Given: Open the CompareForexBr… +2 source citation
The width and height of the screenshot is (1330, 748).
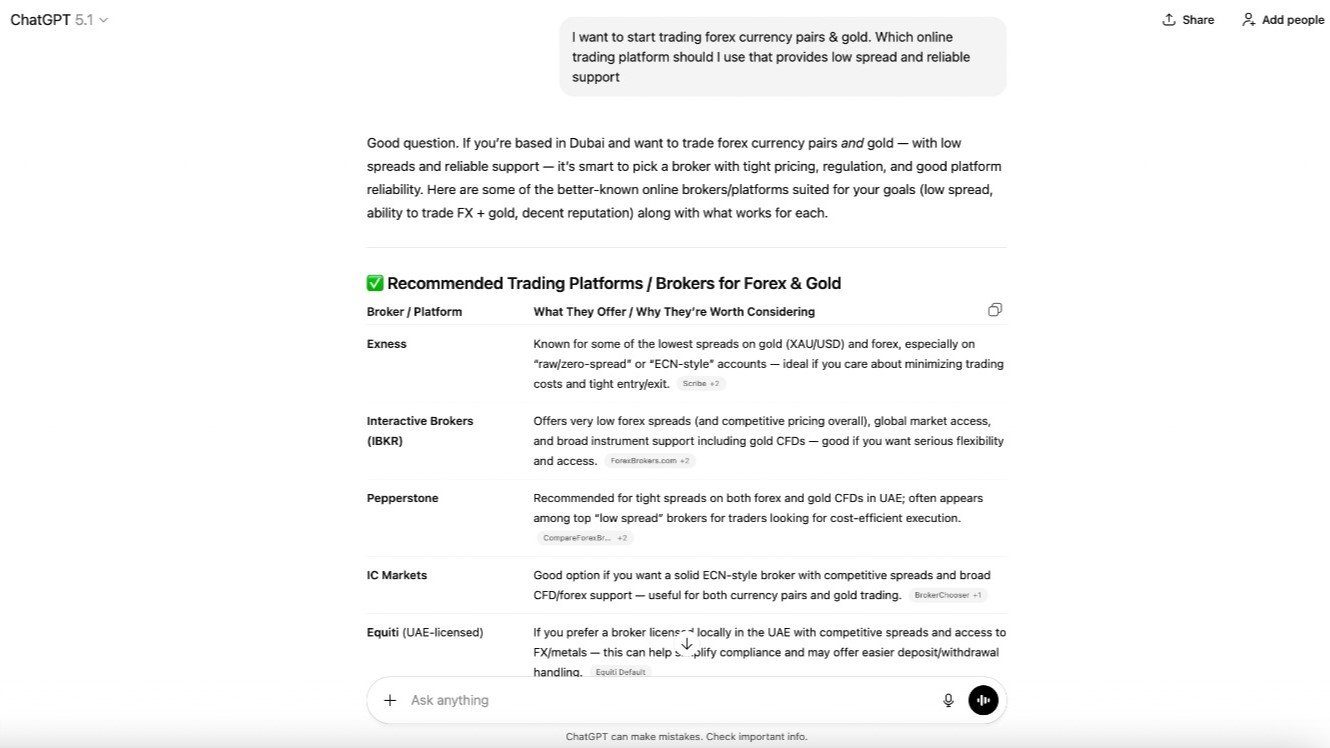Looking at the screenshot, I should (585, 538).
